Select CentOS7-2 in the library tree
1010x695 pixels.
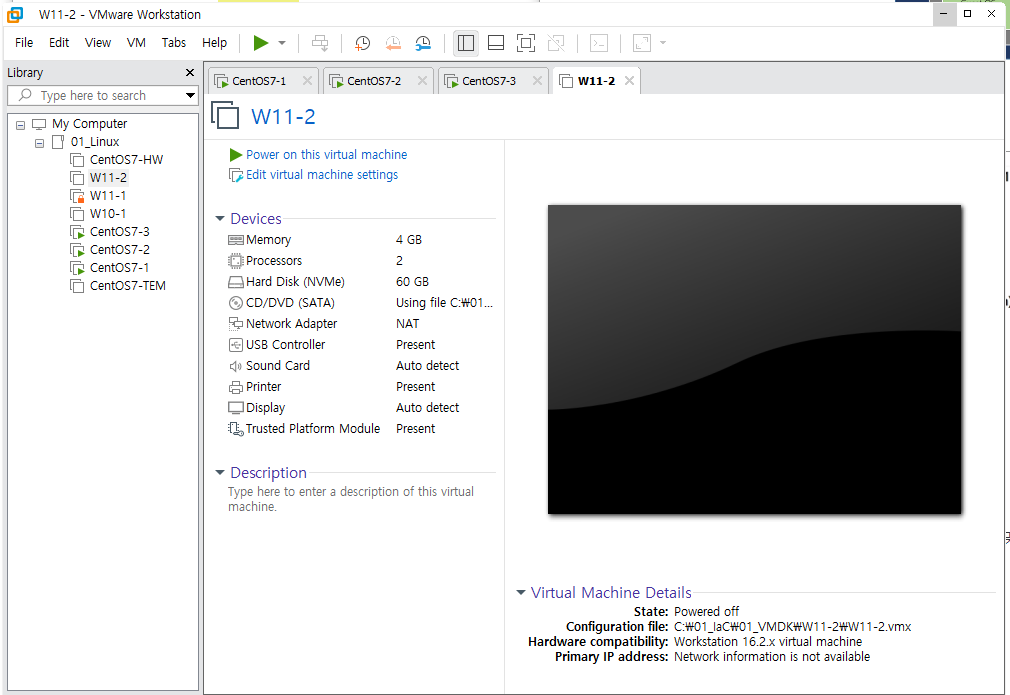pos(119,250)
